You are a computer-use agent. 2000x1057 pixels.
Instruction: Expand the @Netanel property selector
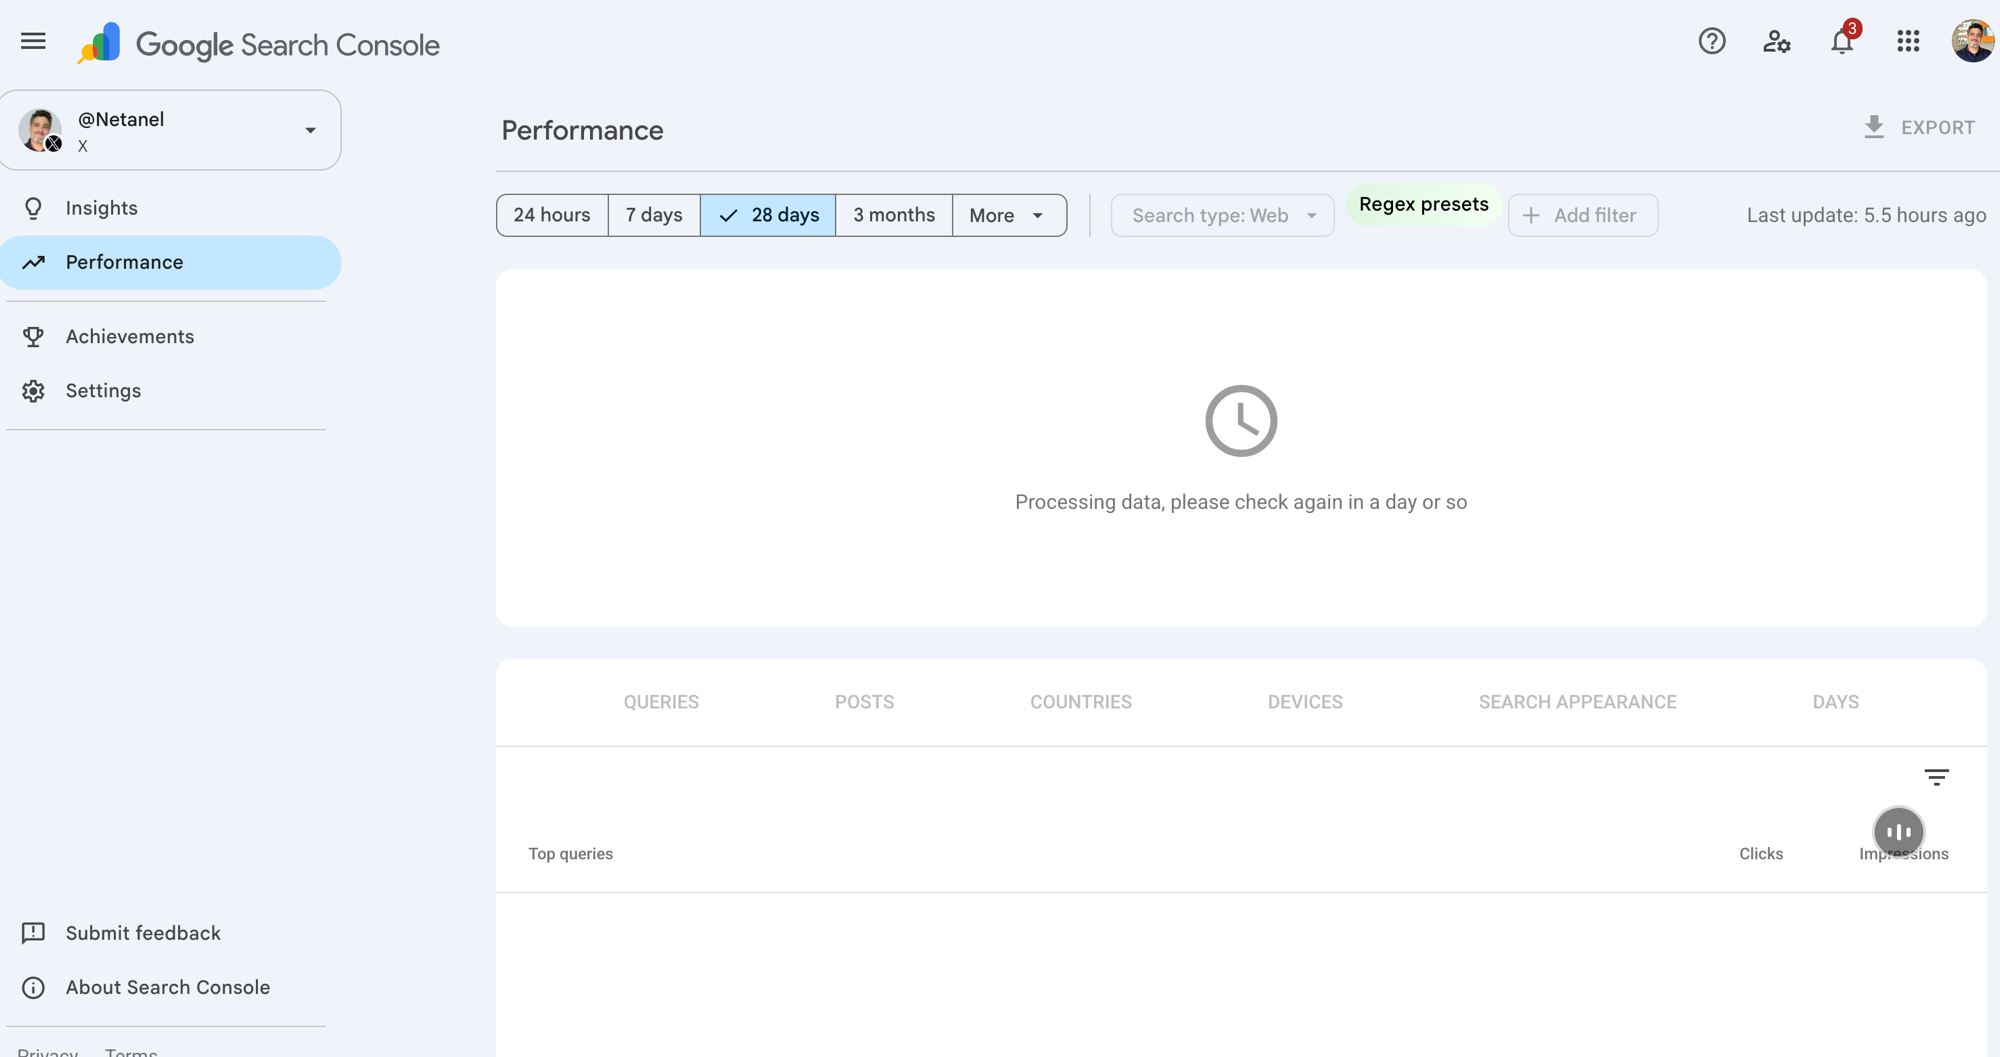point(310,130)
